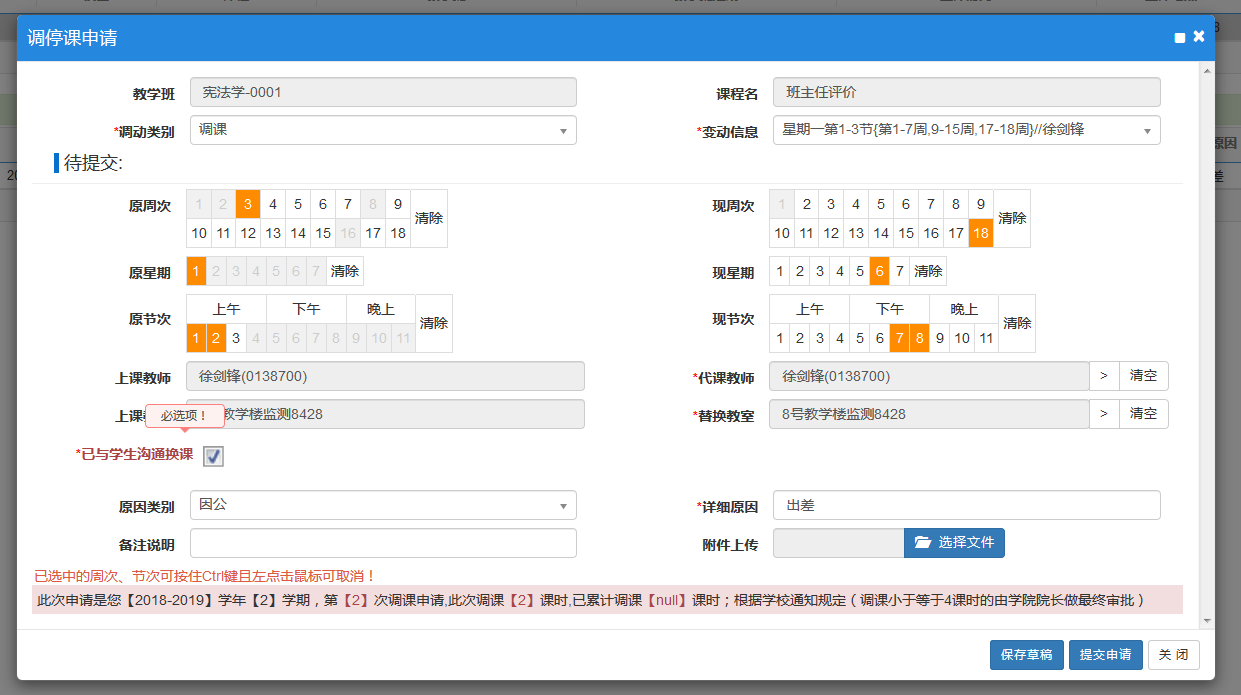1241x695 pixels.
Task: Select week 5 in 原周次
Action: (298, 205)
